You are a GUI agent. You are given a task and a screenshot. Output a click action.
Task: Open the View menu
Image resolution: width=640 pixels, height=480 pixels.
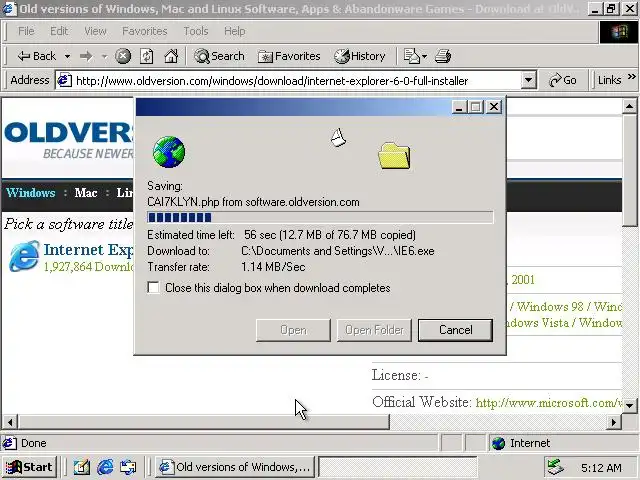95,31
